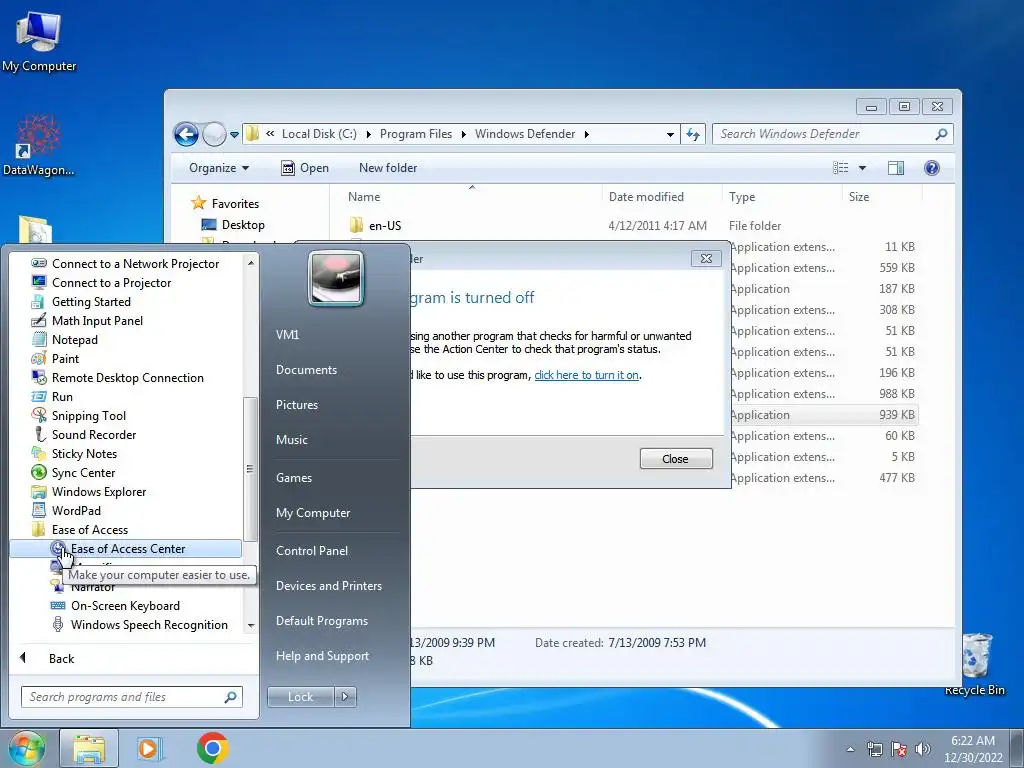This screenshot has width=1024, height=768.
Task: Expand the Windows Defender breadcrumb arrow
Action: (586, 134)
